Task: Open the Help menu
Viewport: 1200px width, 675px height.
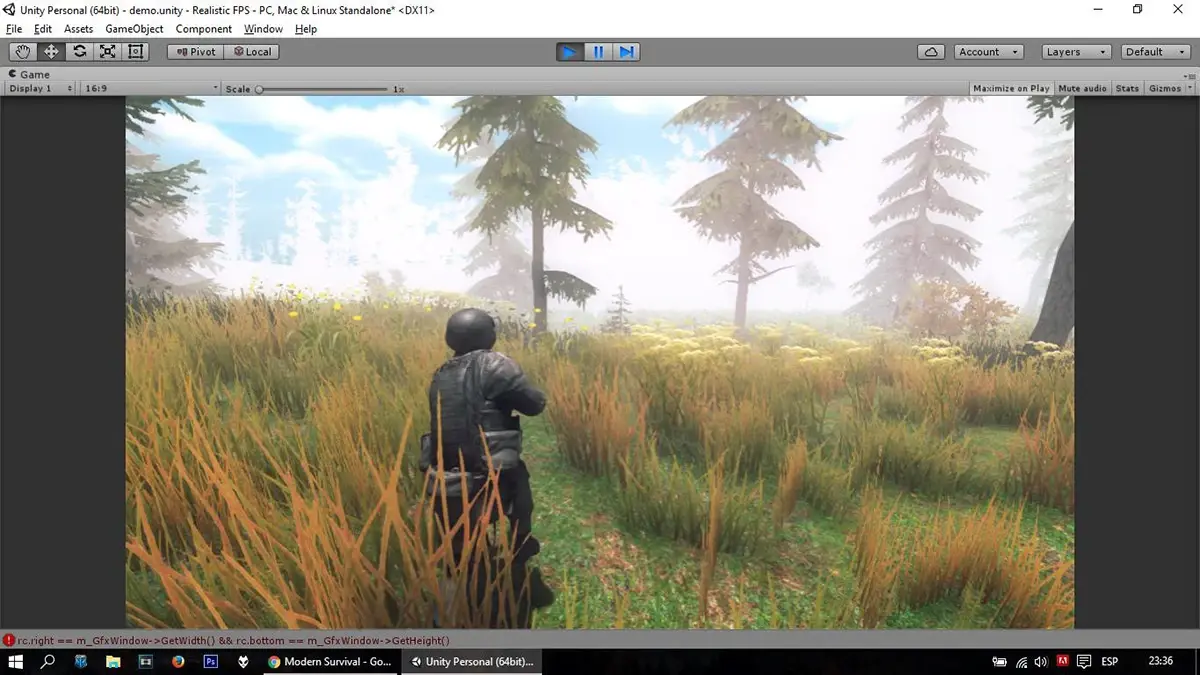Action: 306,29
